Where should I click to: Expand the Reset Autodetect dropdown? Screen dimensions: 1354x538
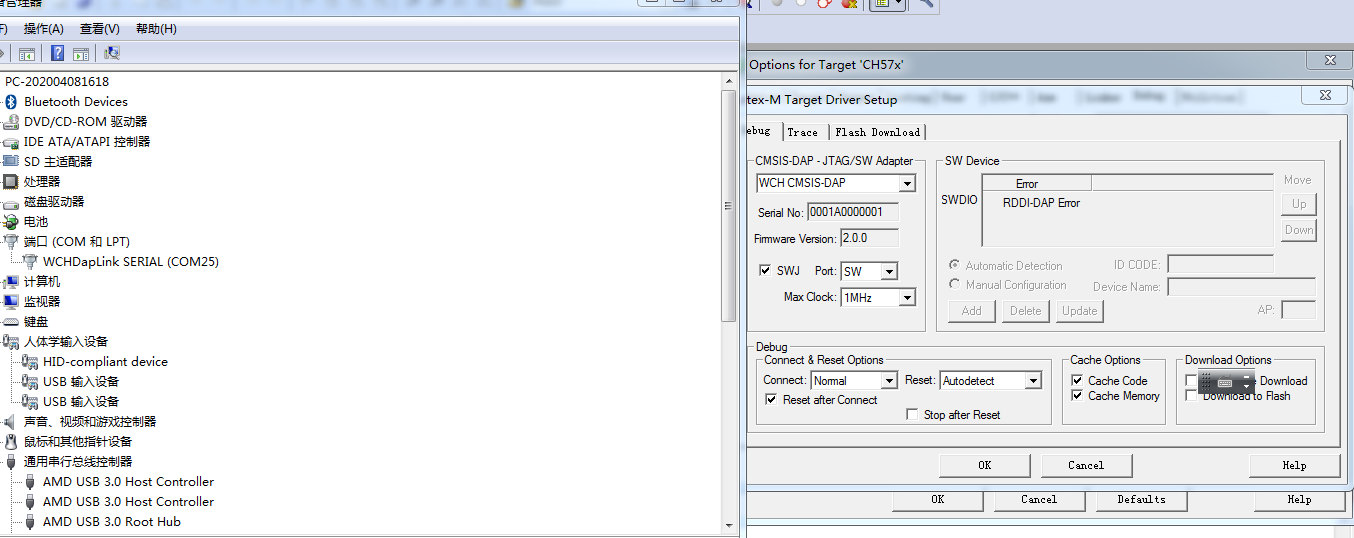coord(1033,381)
